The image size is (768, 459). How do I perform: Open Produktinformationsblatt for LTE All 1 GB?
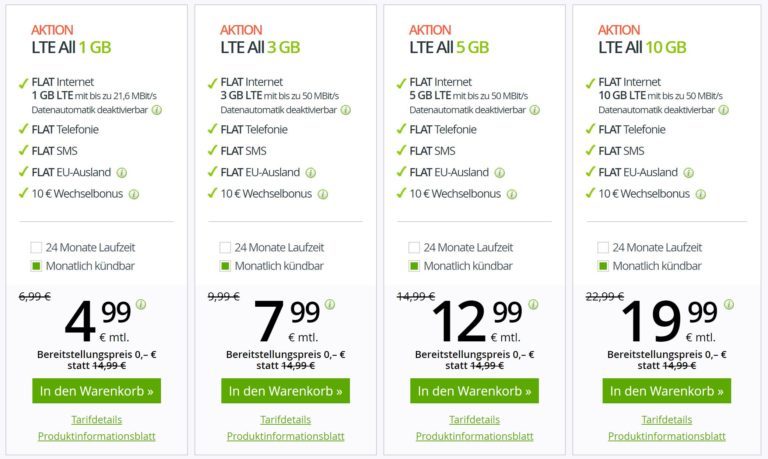pos(96,436)
